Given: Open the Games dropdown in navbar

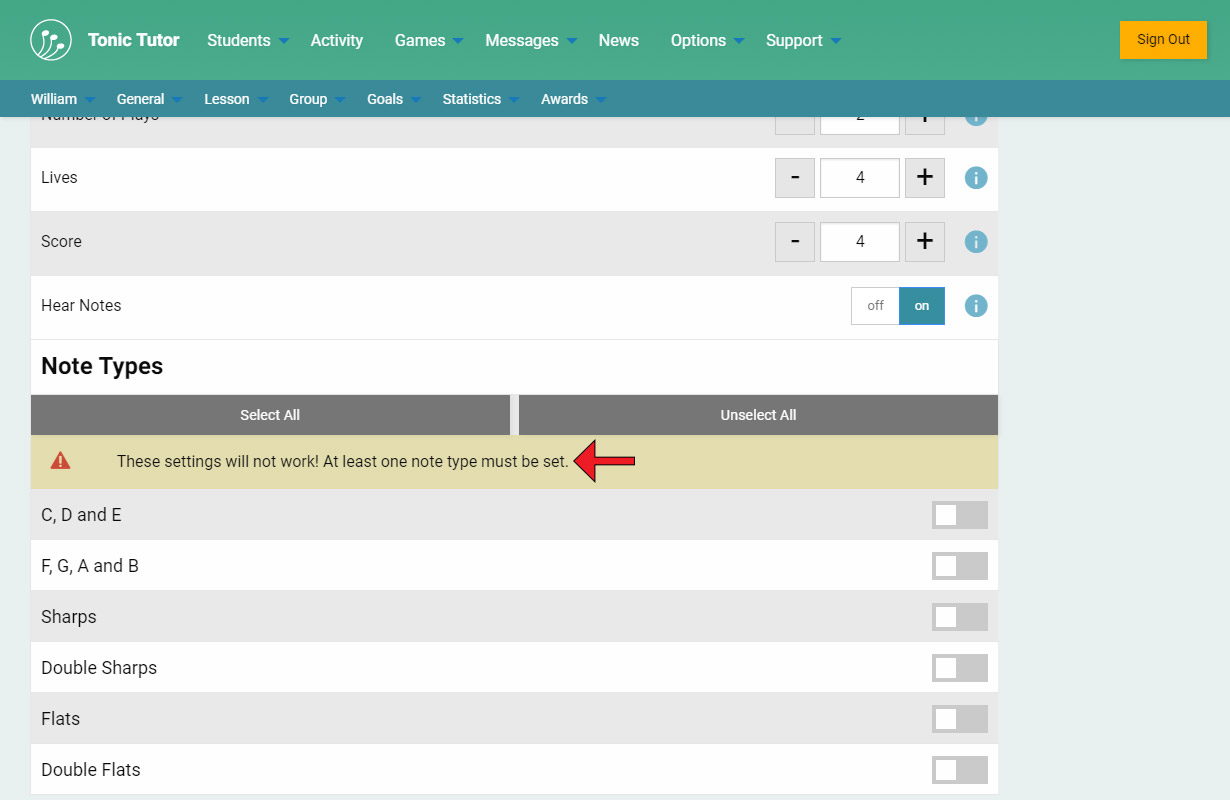Looking at the screenshot, I should point(428,40).
